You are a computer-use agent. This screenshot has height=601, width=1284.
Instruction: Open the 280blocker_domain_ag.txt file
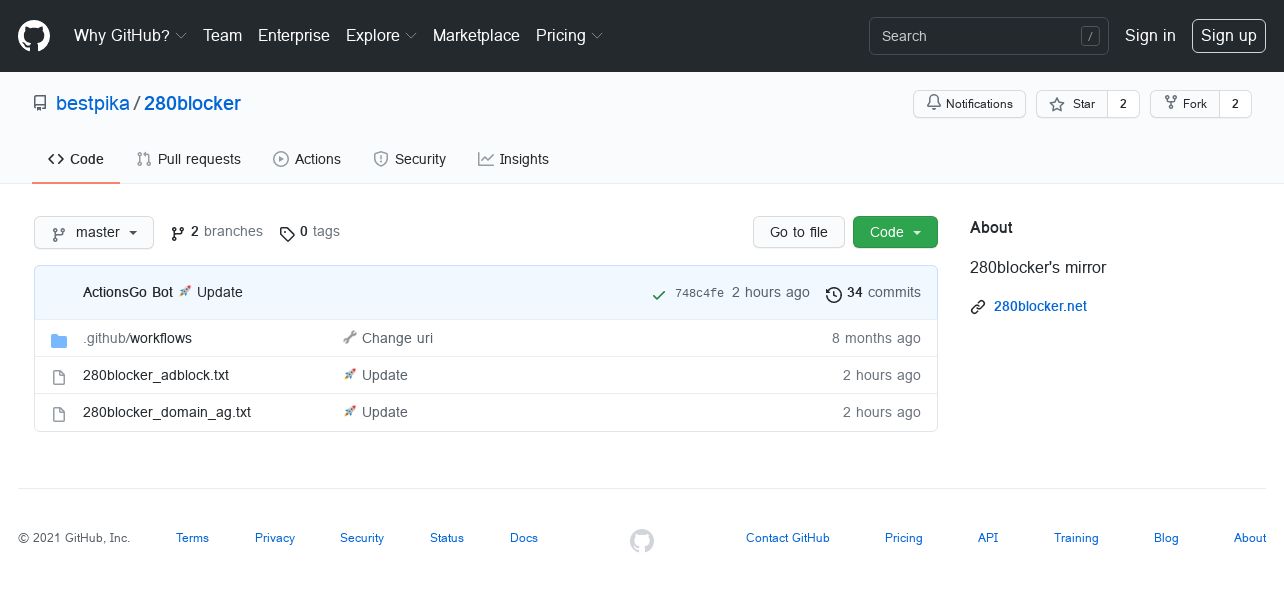pos(167,412)
